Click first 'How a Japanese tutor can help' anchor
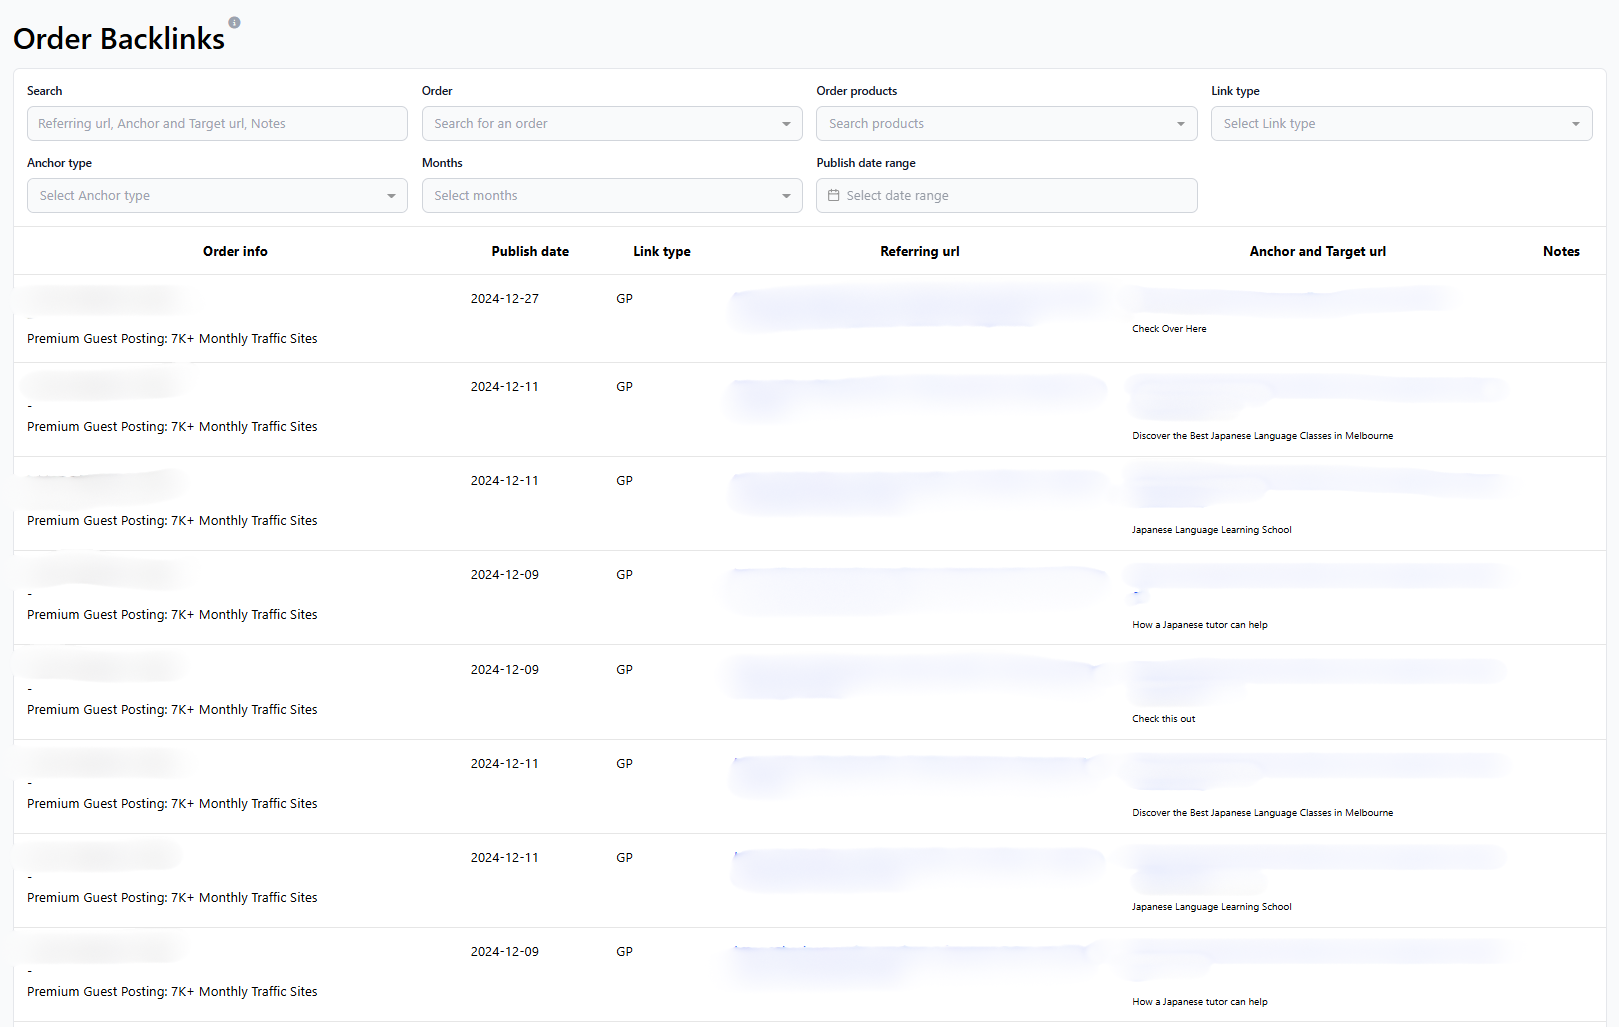The width and height of the screenshot is (1619, 1027). click(x=1199, y=625)
